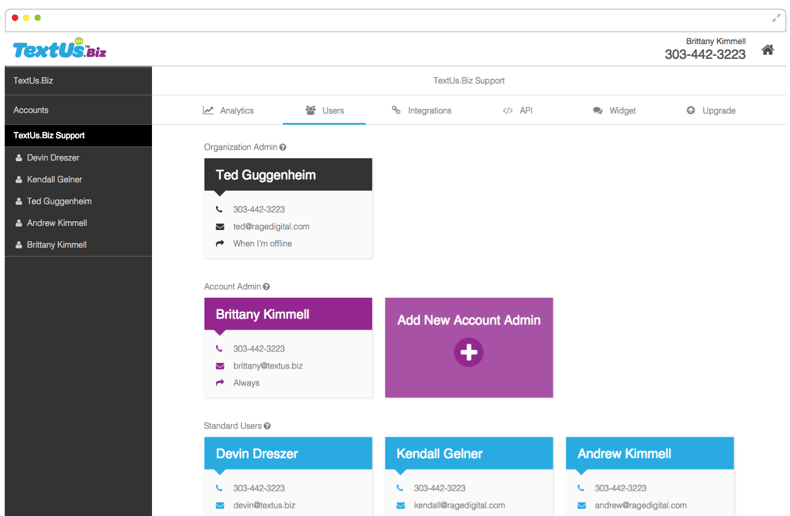
Task: Select Ted Guggenheim in the sidebar
Action: tap(78, 201)
